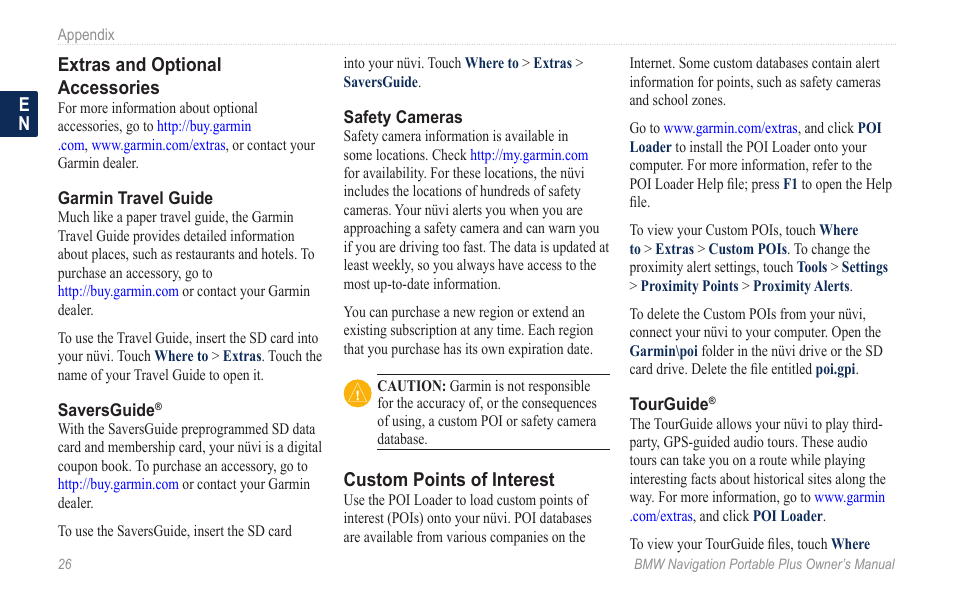954x608 pixels.
Task: Click the BMW Navigation Portable Plus Owner's Manual footer
Action: (x=764, y=564)
